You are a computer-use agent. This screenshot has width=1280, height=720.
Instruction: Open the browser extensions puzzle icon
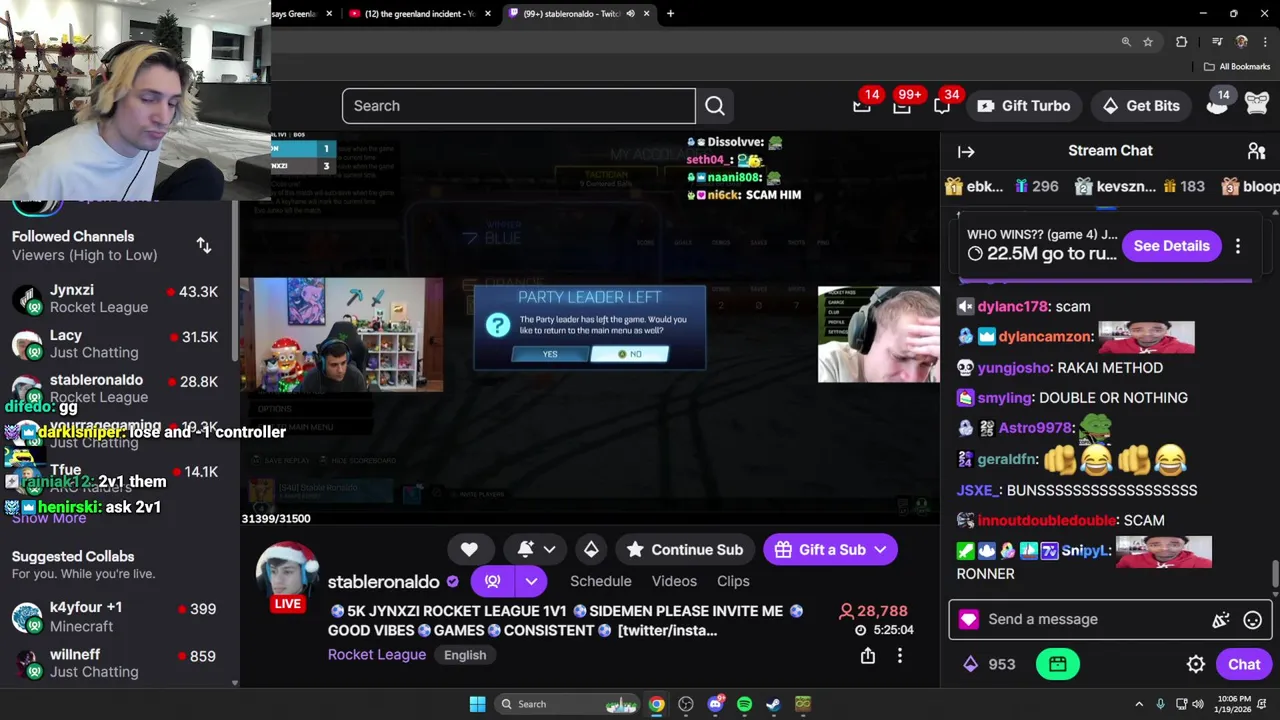pos(1181,42)
